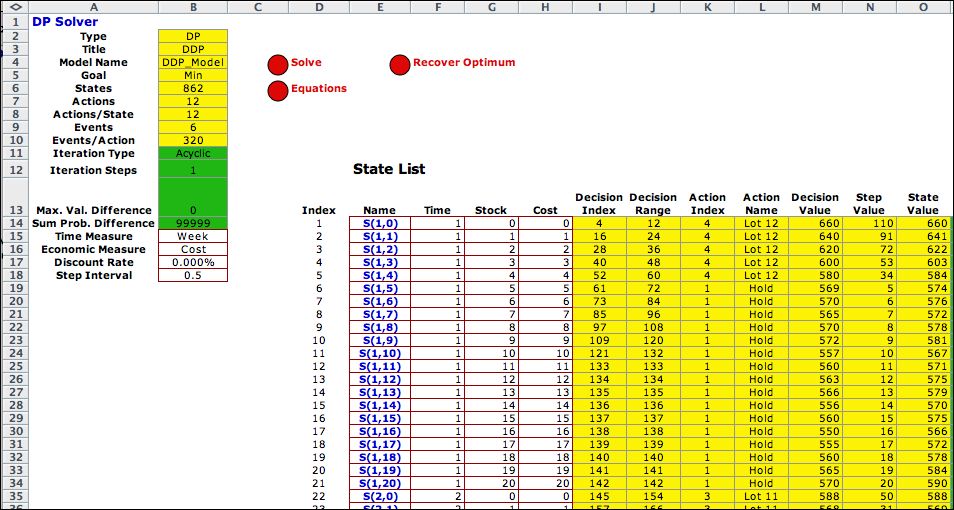The height and width of the screenshot is (510, 954).
Task: Click the Action Name column heading
Action: (761, 204)
